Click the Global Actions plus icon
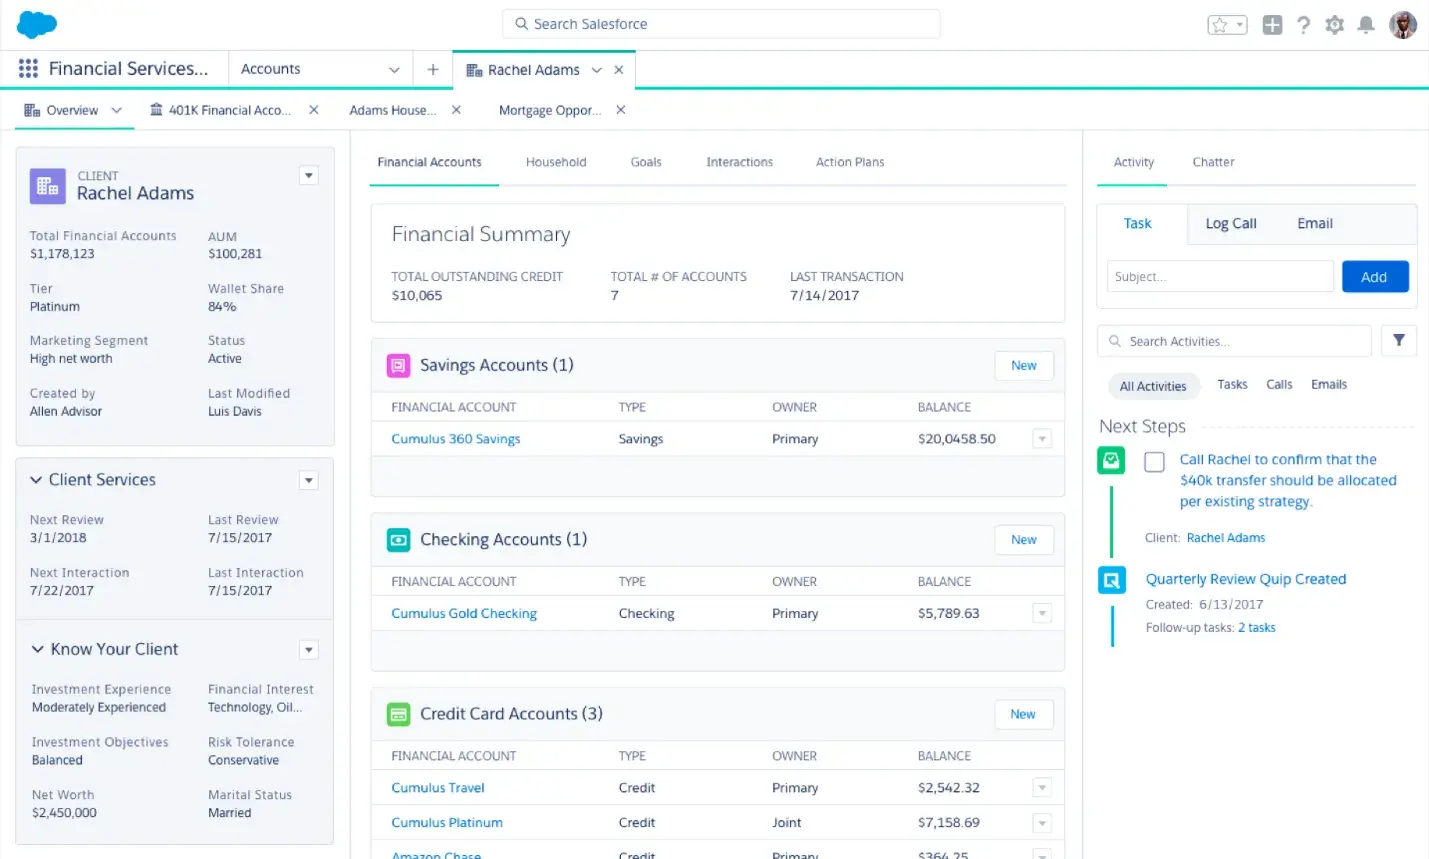The width and height of the screenshot is (1429, 859). pyautogui.click(x=1272, y=24)
